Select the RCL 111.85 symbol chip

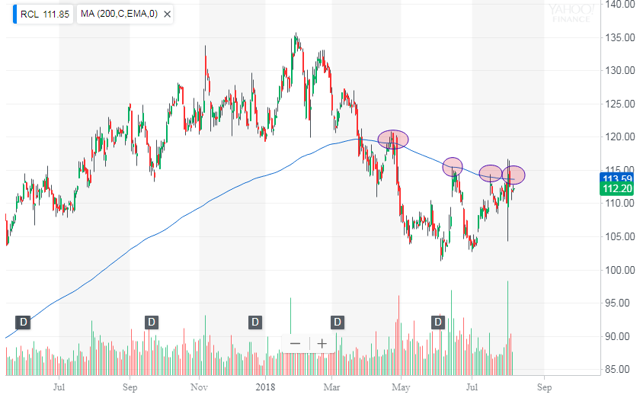[x=43, y=14]
